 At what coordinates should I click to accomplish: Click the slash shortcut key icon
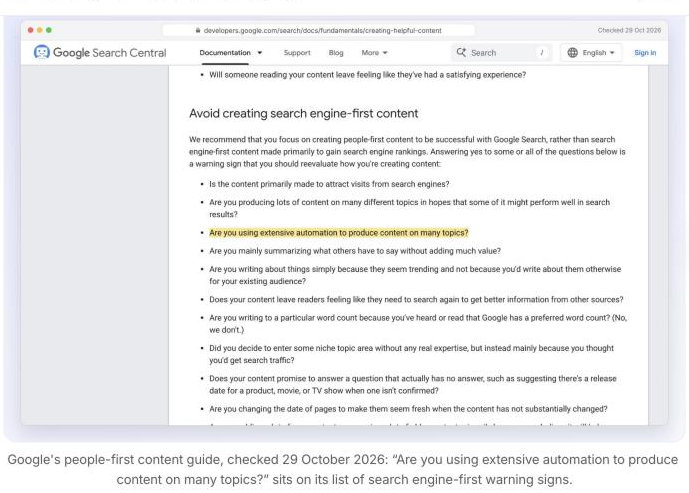[x=541, y=53]
